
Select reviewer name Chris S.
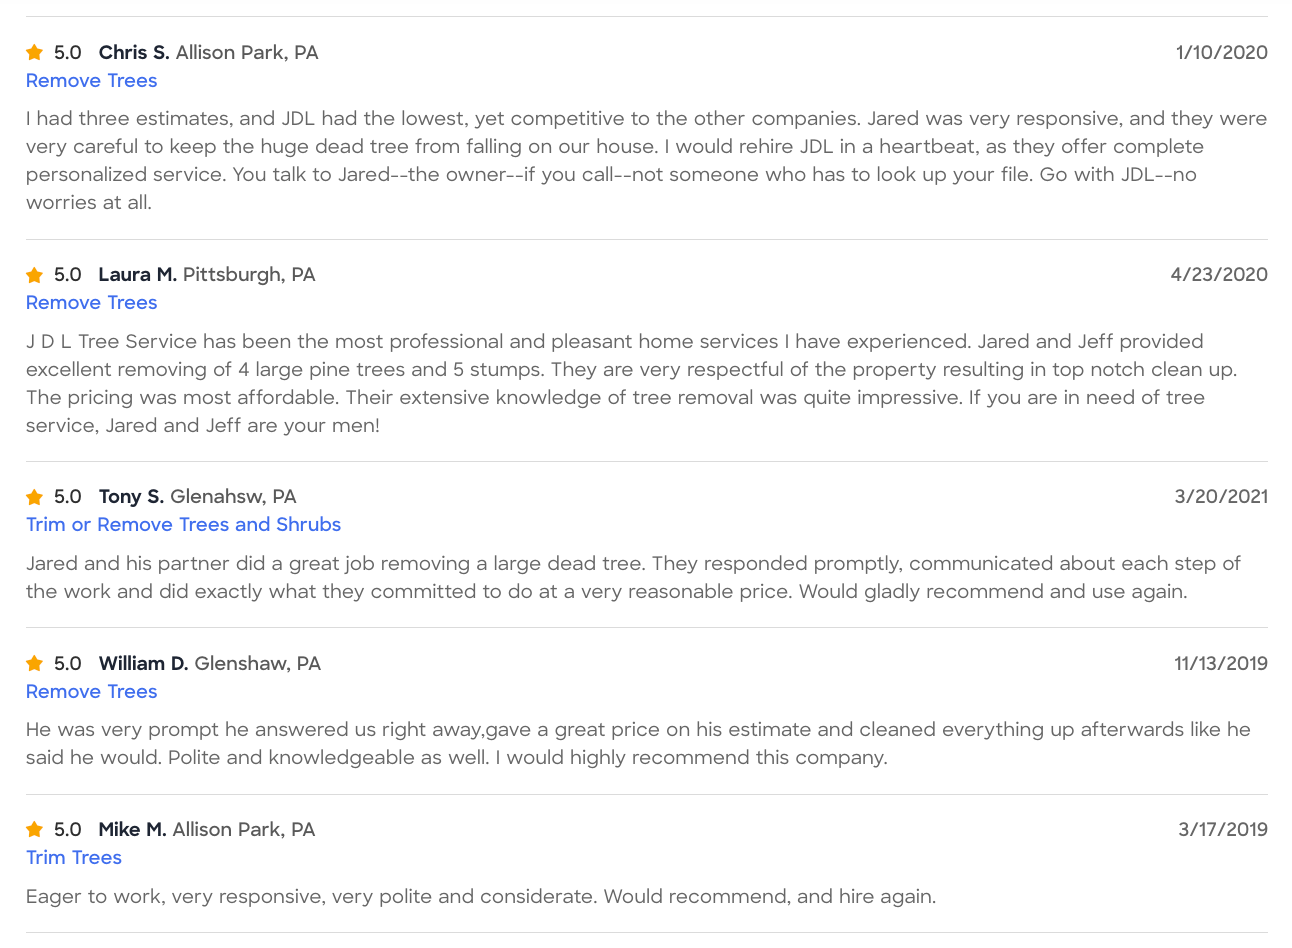click(134, 52)
